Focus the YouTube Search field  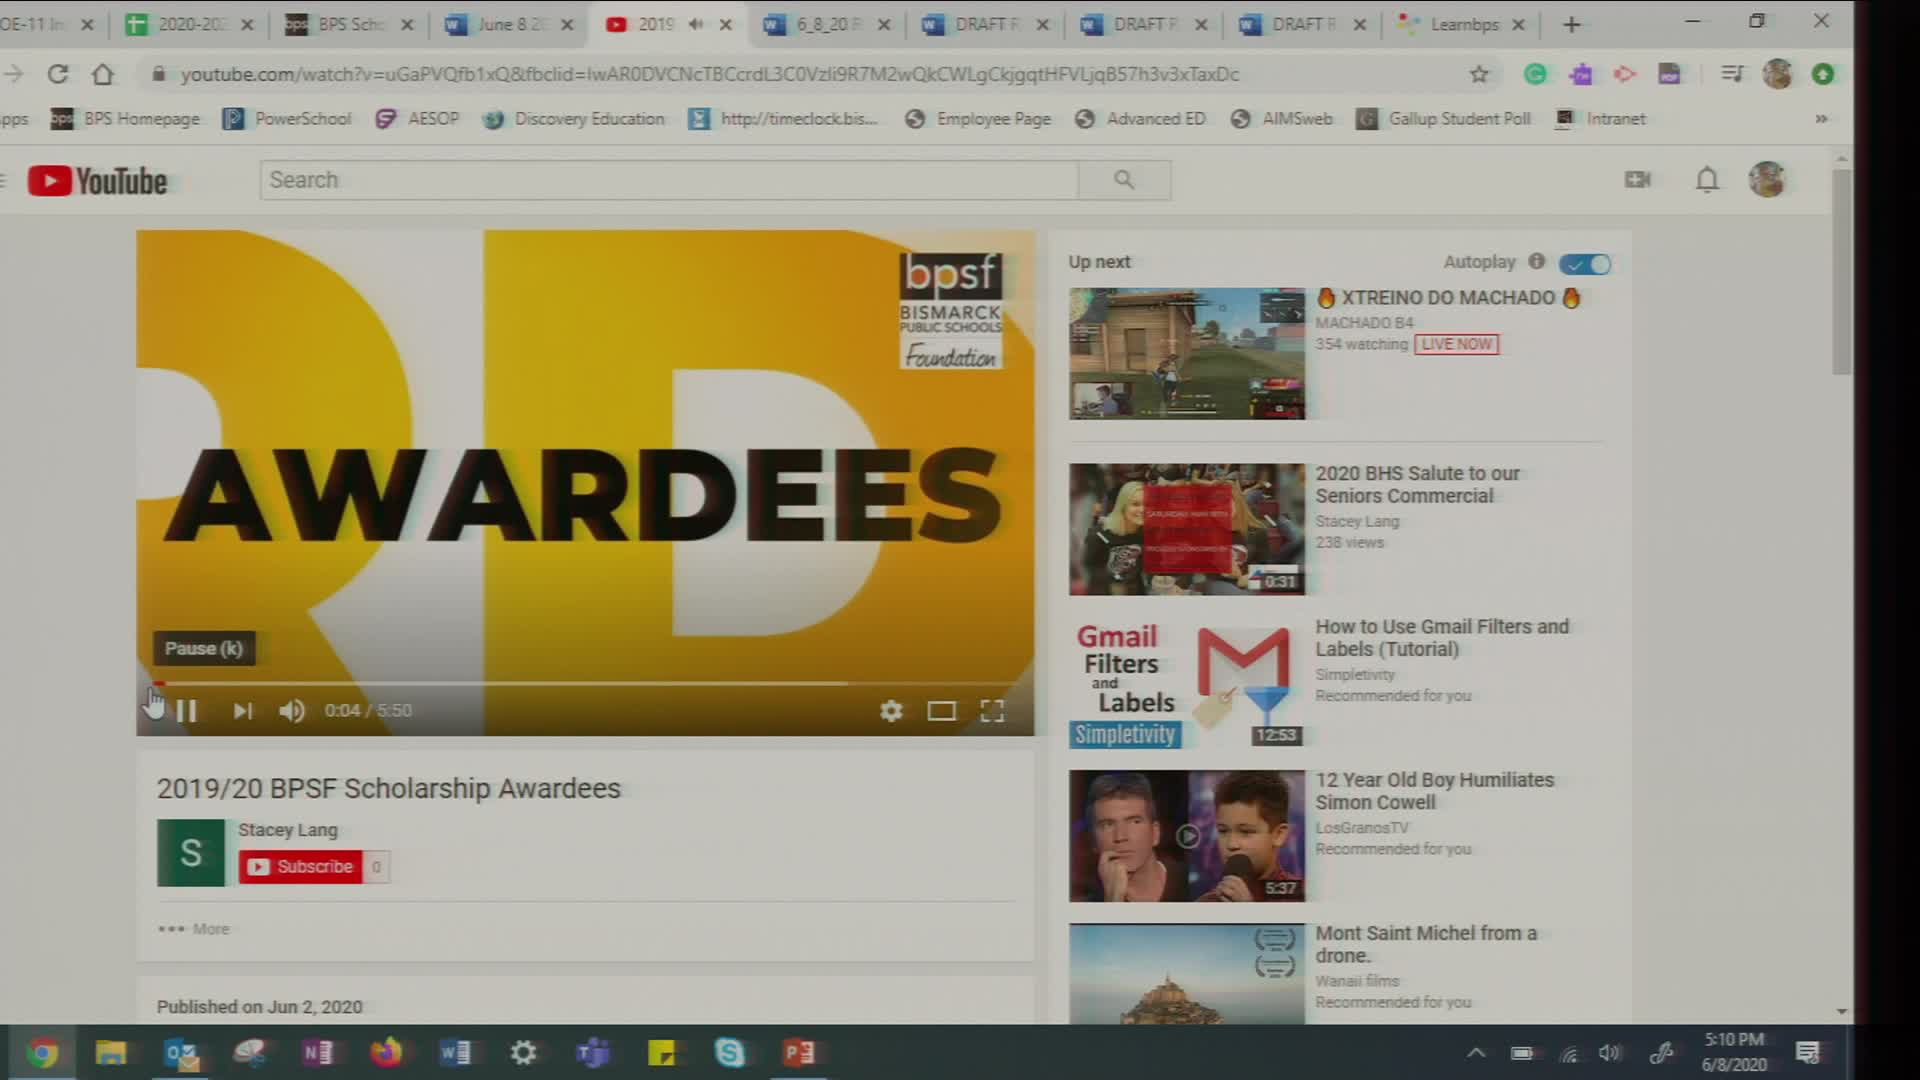coord(669,180)
